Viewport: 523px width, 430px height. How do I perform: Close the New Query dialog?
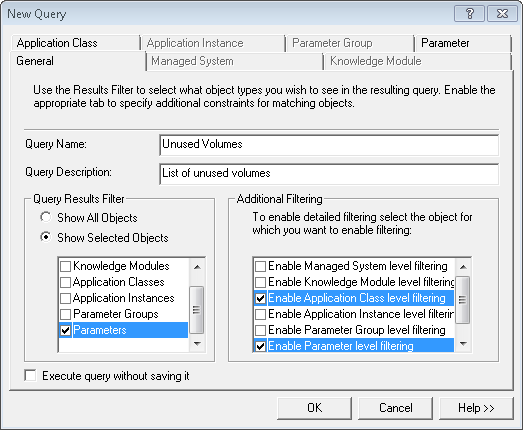click(x=502, y=14)
